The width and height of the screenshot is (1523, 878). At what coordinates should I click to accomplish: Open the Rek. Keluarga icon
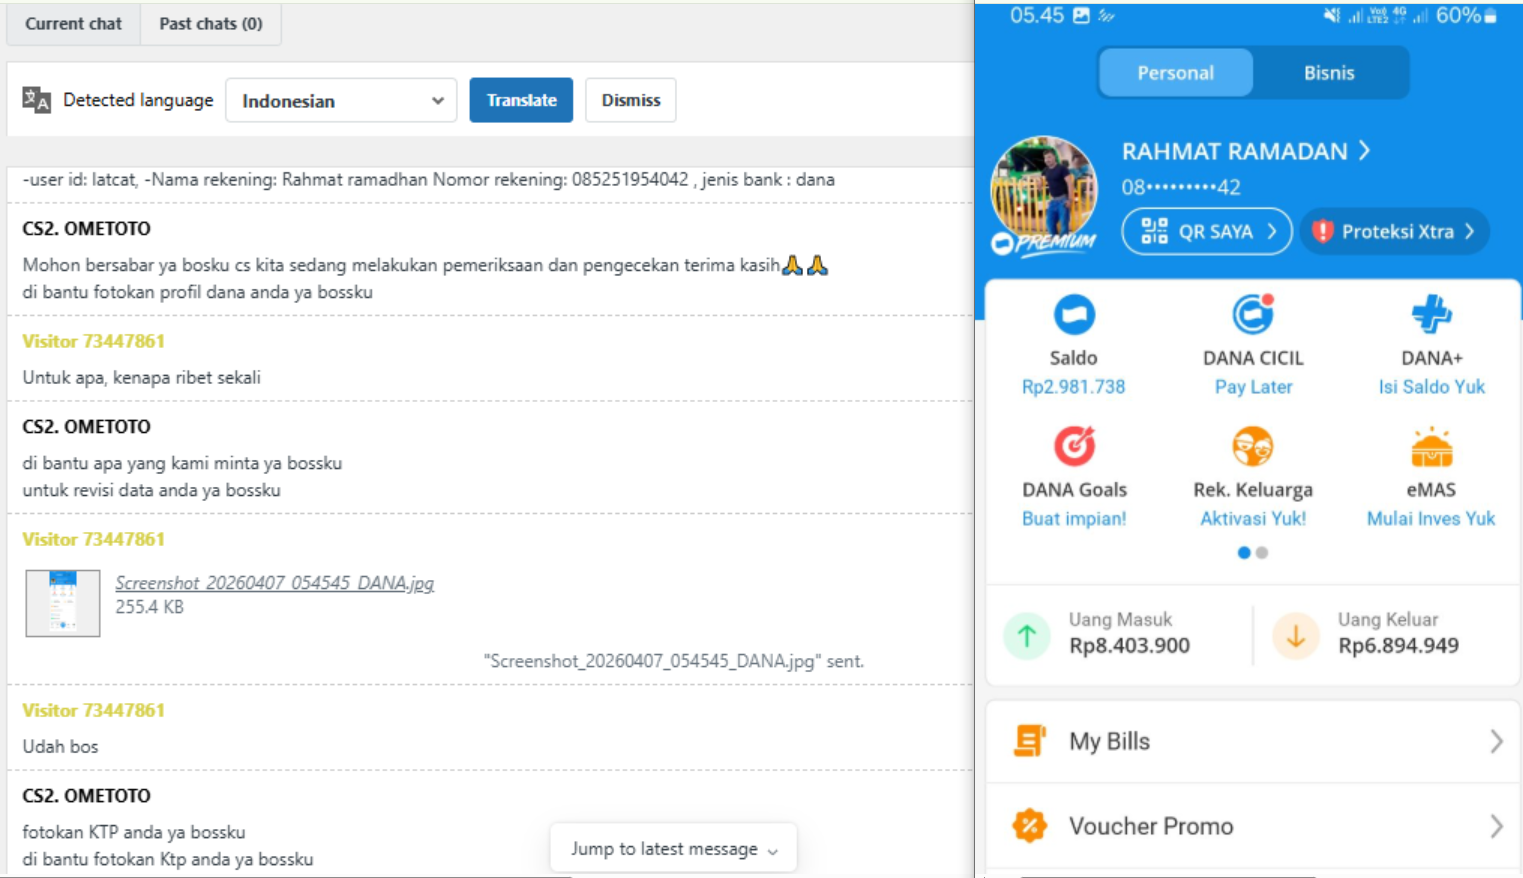(x=1253, y=446)
